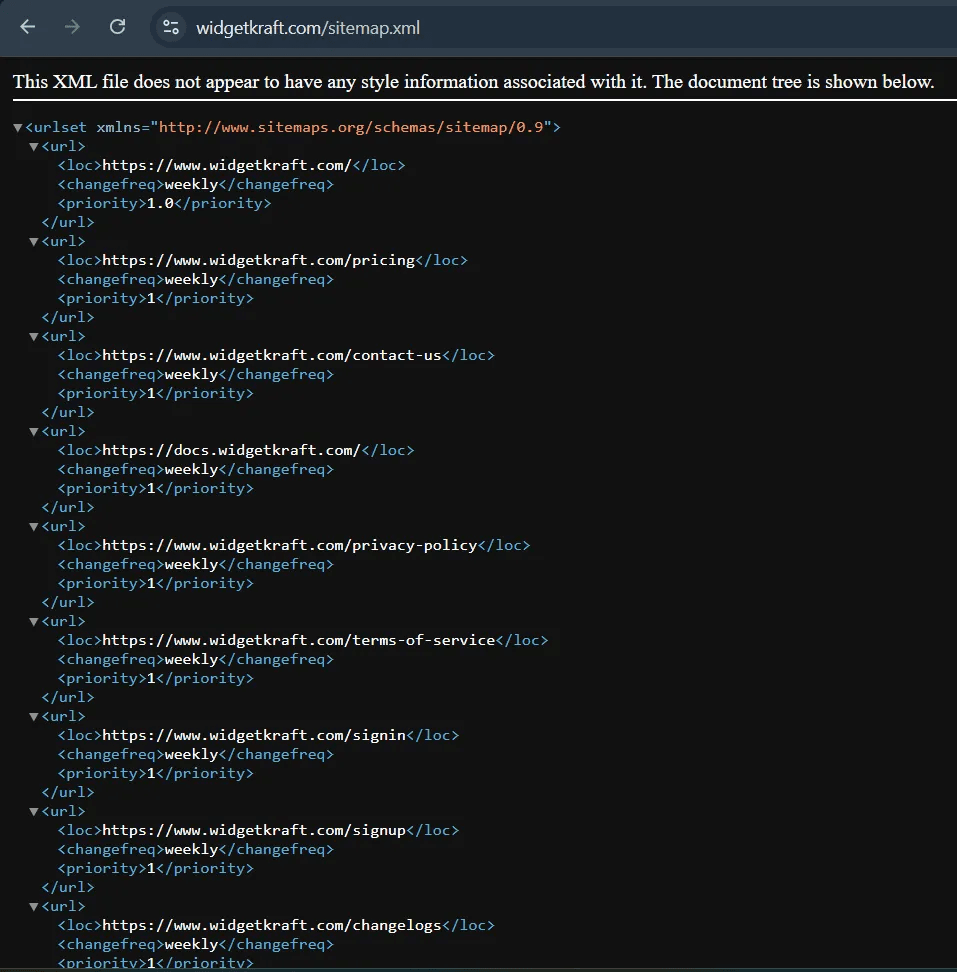Collapse the docs.widgetkraft.com url element

[33, 431]
